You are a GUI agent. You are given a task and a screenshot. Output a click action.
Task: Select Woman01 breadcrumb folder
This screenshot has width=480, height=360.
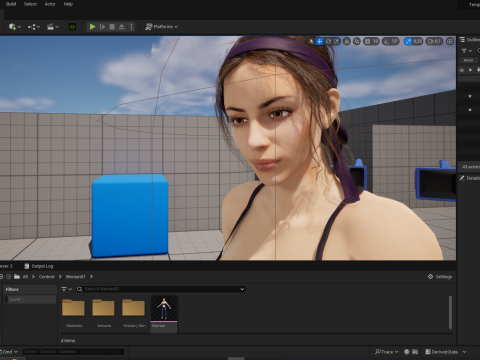tap(76, 276)
